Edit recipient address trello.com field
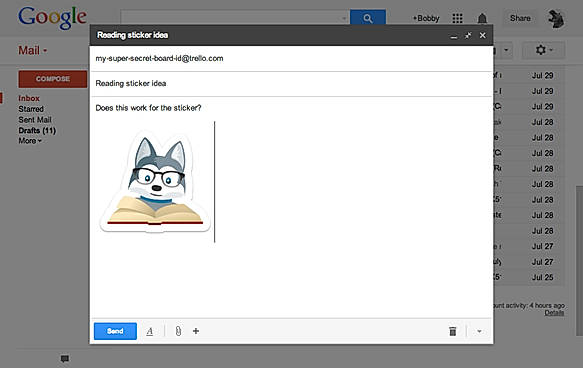The height and width of the screenshot is (368, 583). tap(291, 58)
